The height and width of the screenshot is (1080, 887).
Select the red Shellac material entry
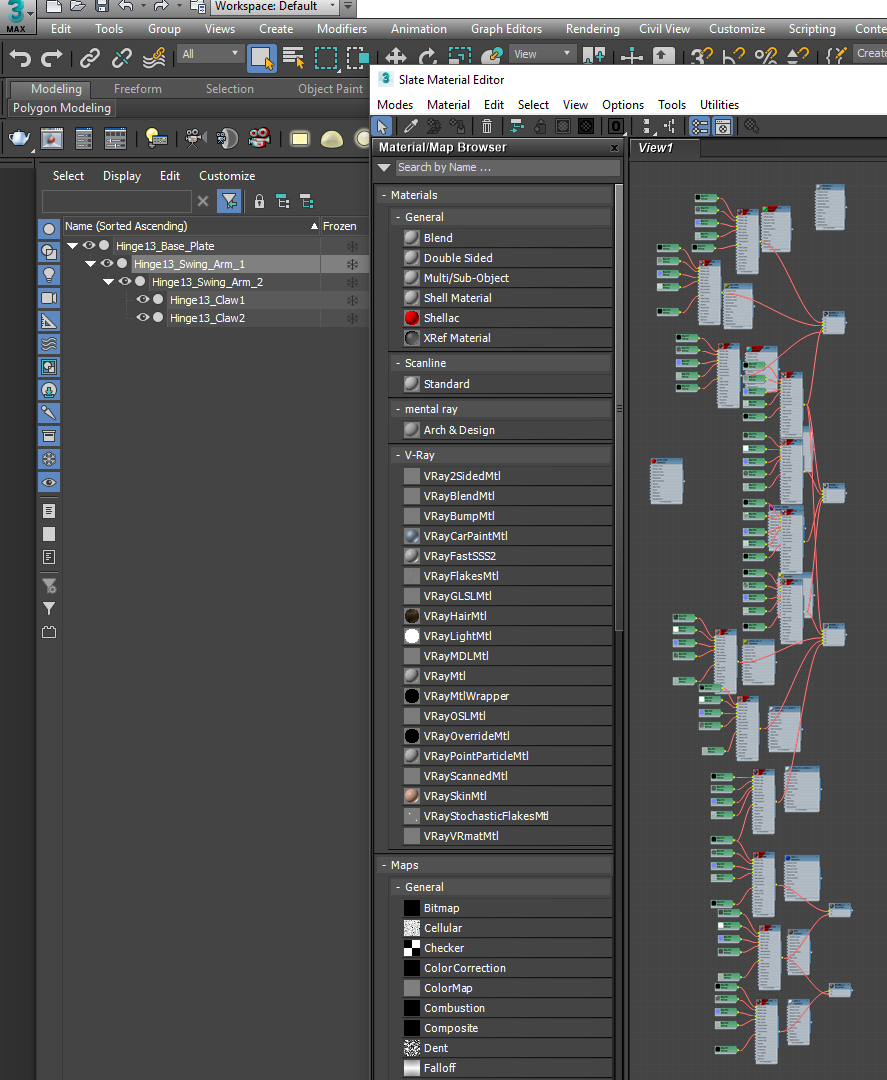tap(507, 318)
